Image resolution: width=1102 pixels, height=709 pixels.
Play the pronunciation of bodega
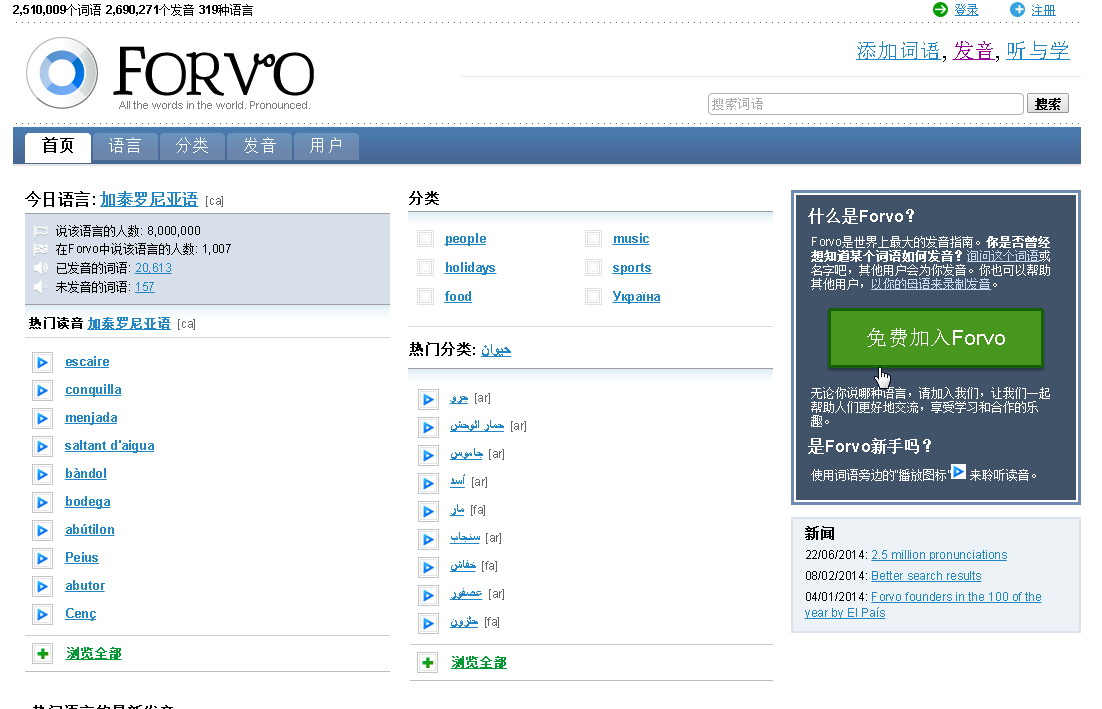point(42,502)
